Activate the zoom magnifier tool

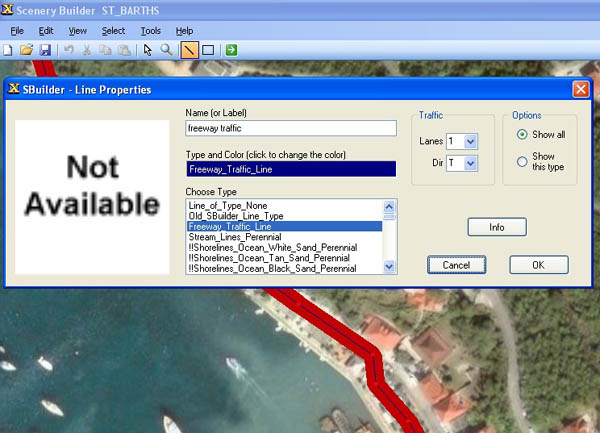pos(166,50)
